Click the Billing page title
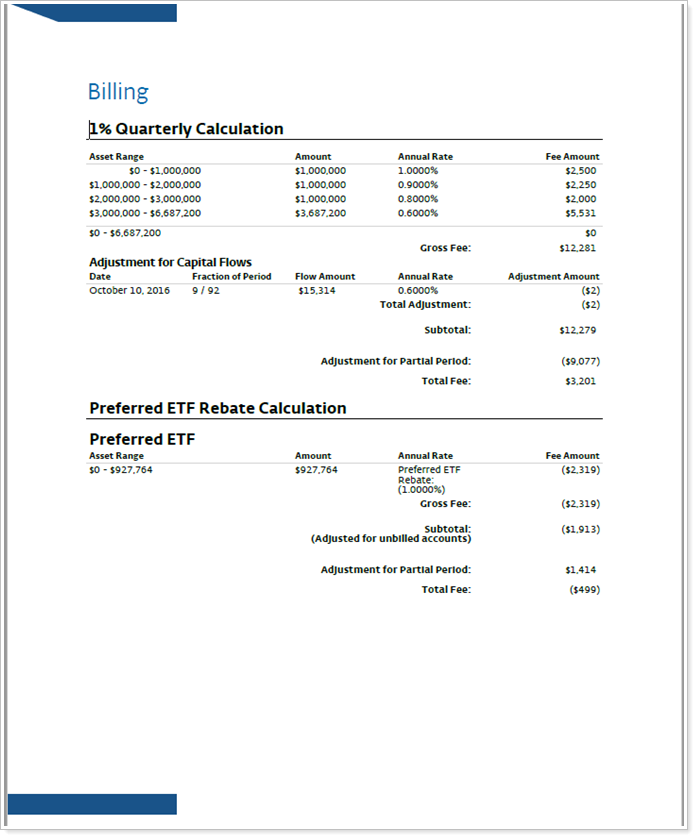697x839 pixels. click(x=118, y=92)
